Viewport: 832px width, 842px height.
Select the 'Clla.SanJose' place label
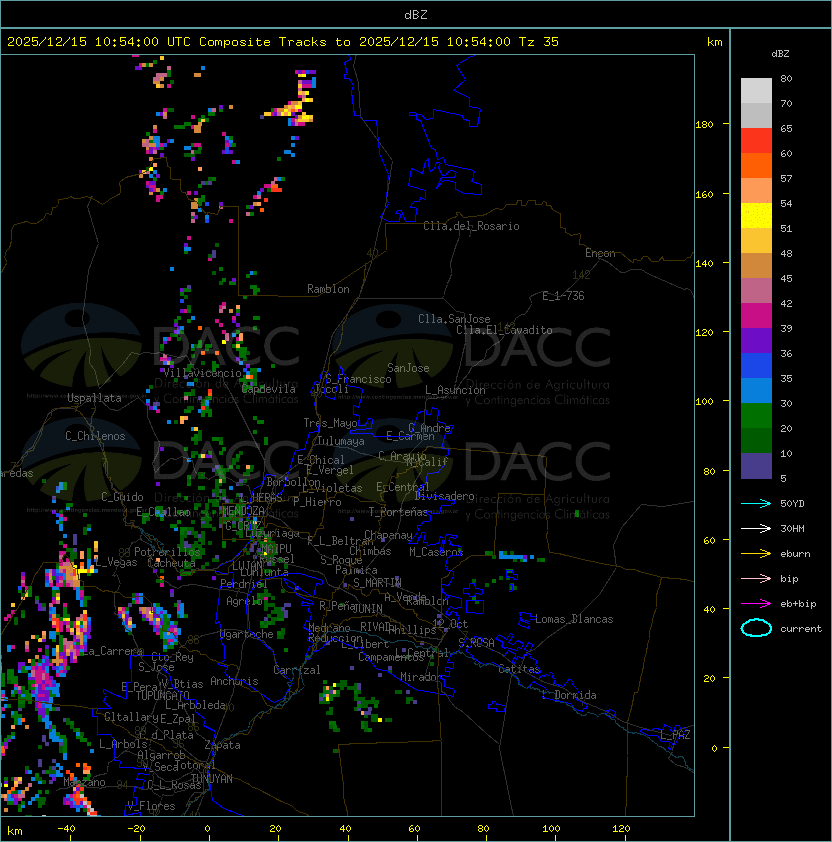(454, 319)
